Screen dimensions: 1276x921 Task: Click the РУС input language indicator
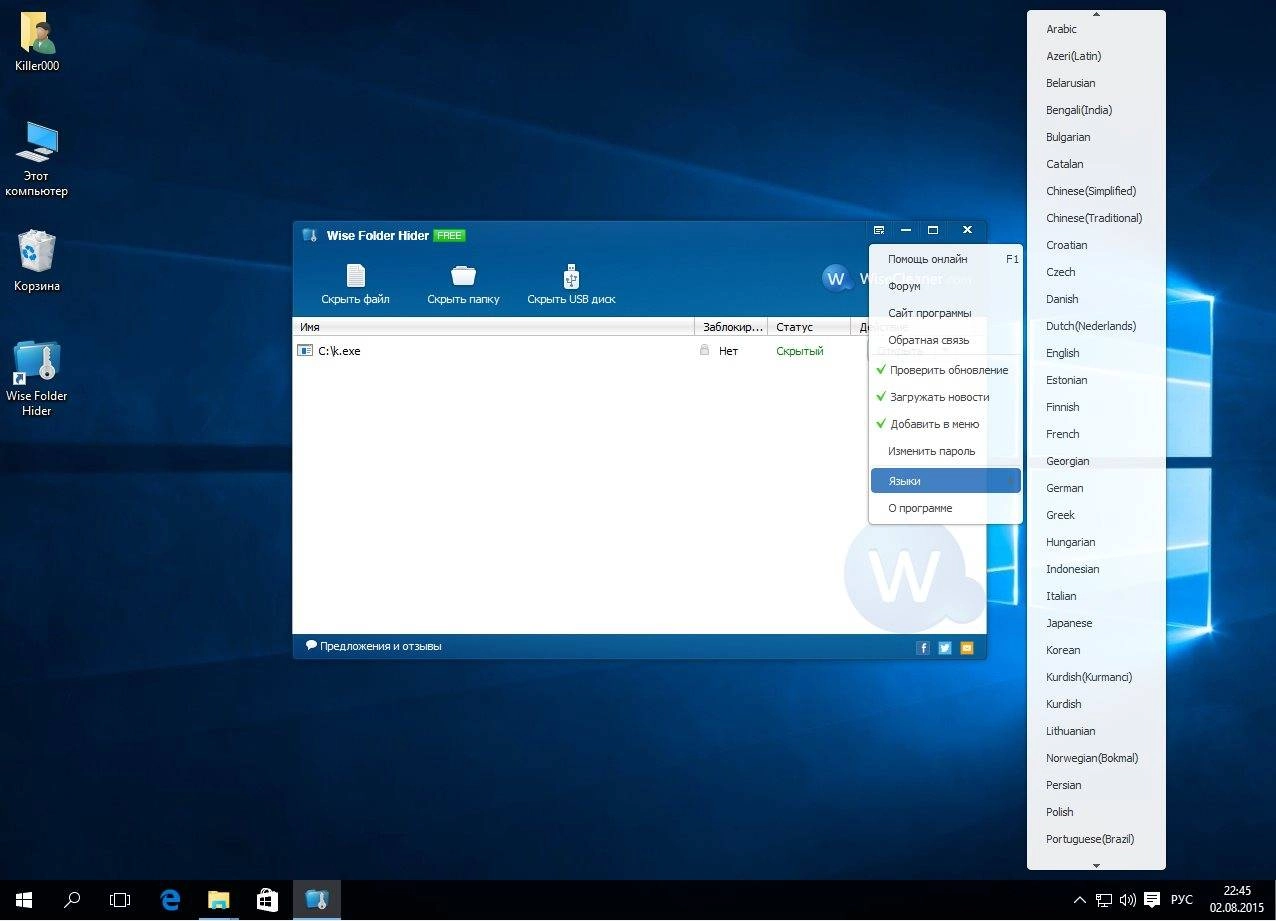point(1181,900)
